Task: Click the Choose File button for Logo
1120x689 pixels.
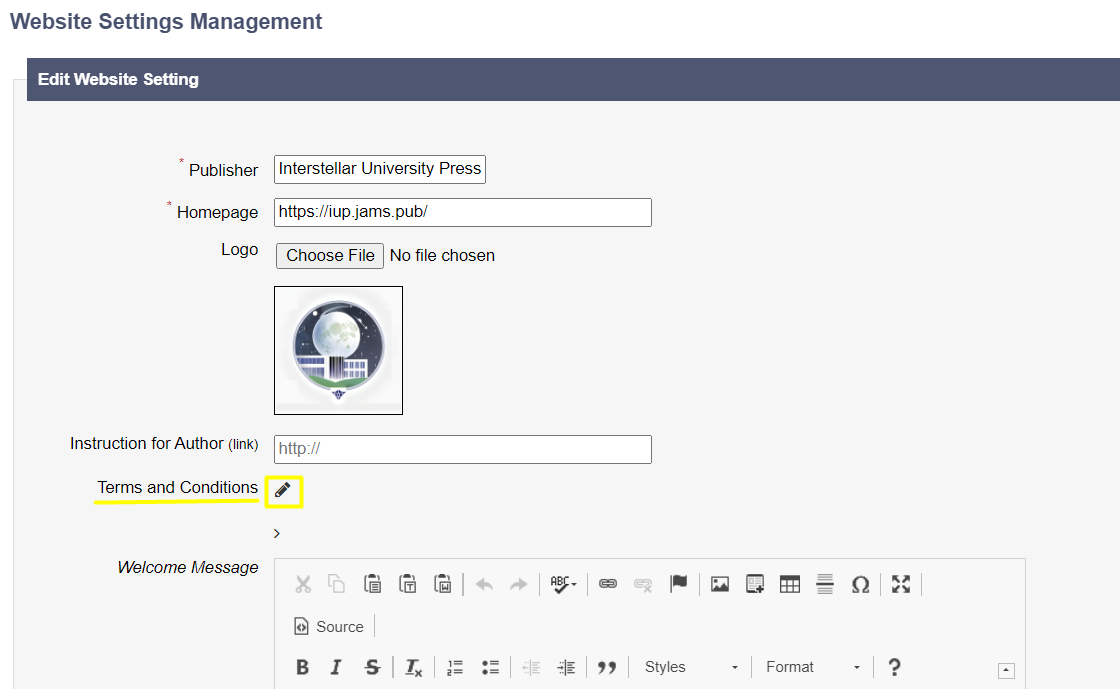Action: tap(330, 256)
